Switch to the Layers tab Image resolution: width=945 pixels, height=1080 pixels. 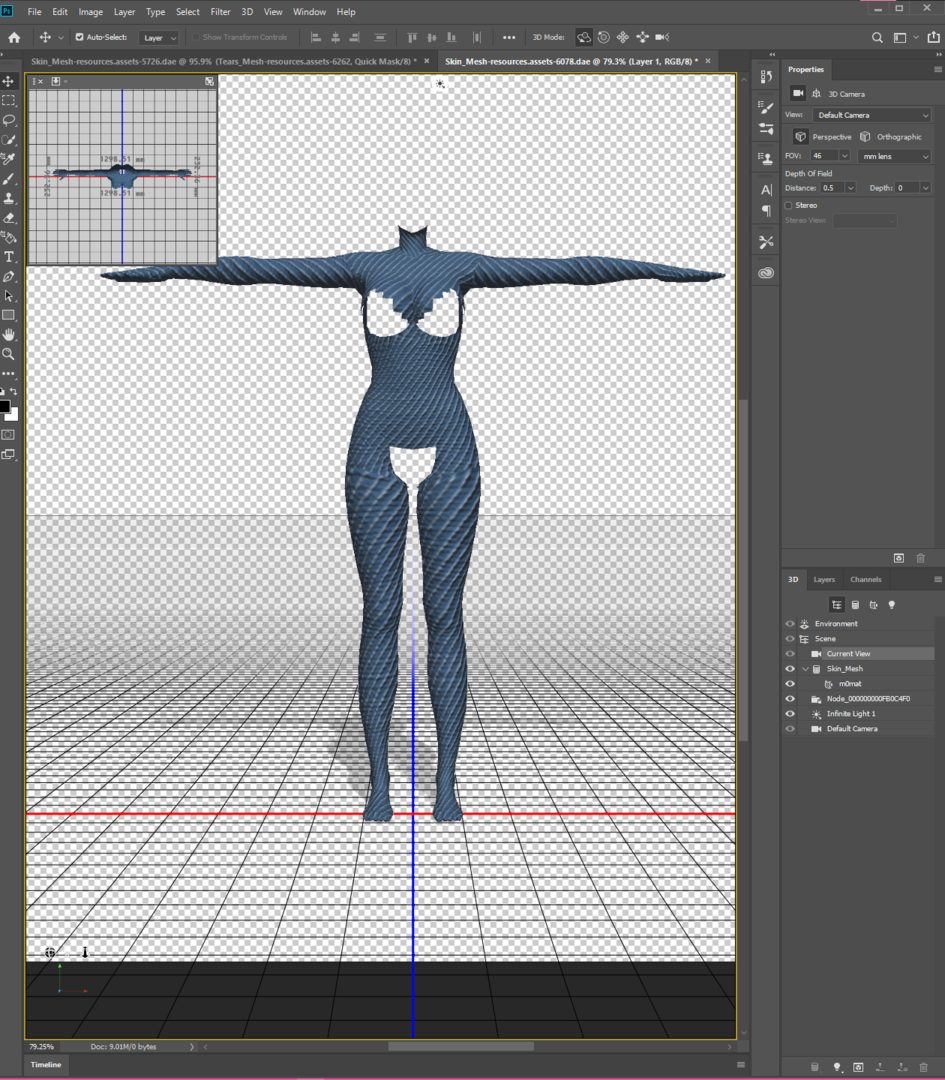pyautogui.click(x=824, y=579)
